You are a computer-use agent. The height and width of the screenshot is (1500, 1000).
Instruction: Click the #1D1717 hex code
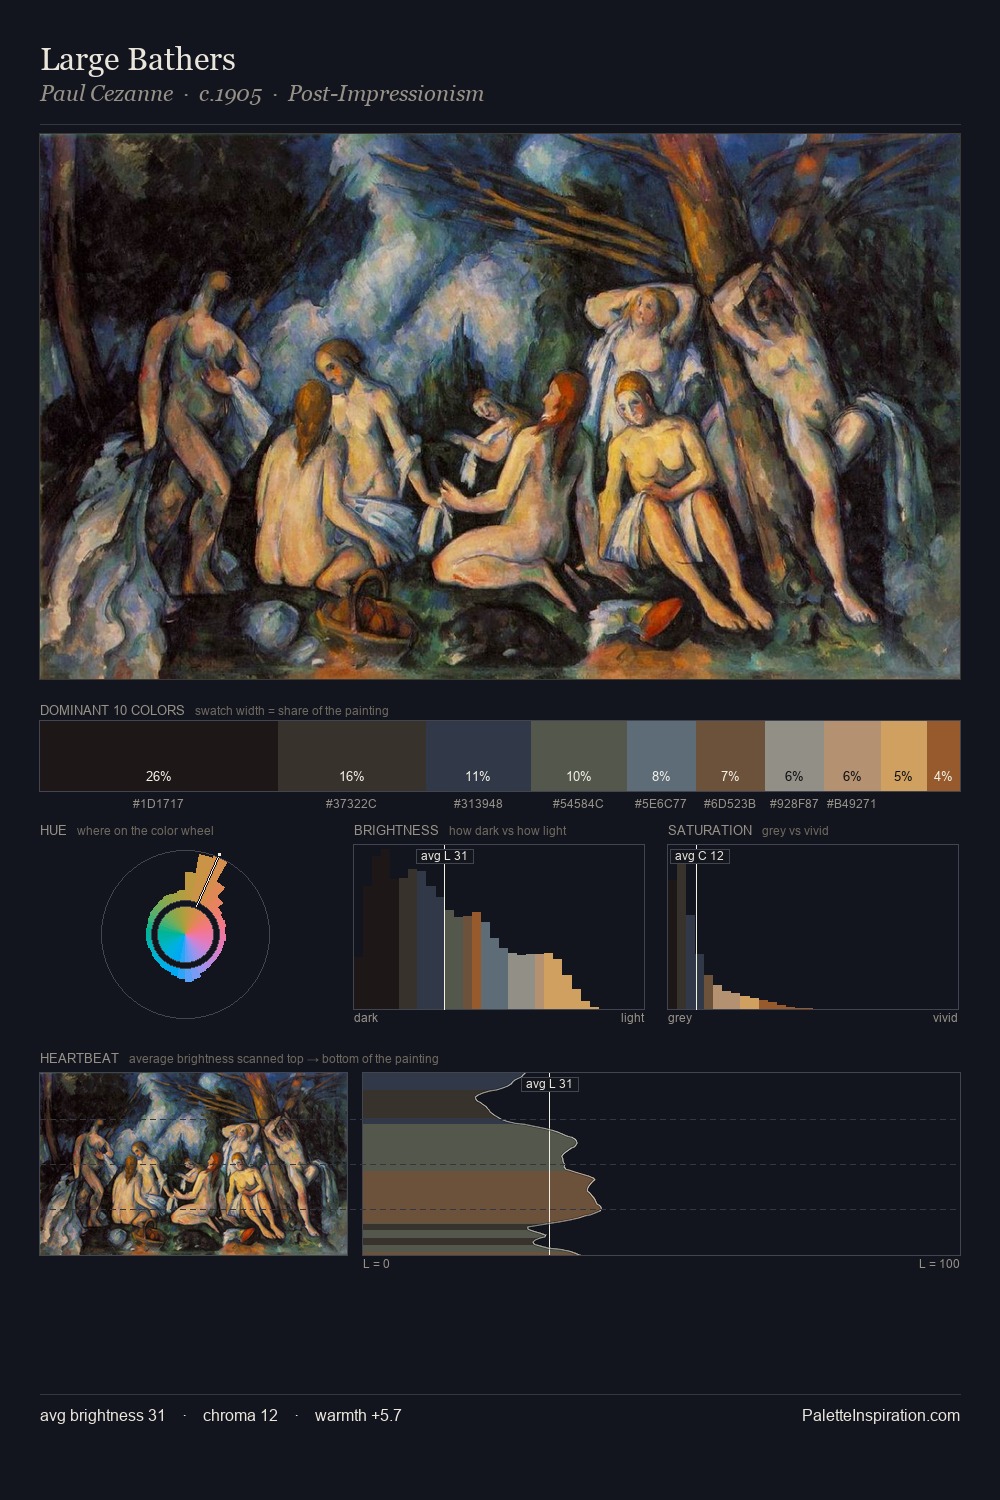click(x=158, y=804)
